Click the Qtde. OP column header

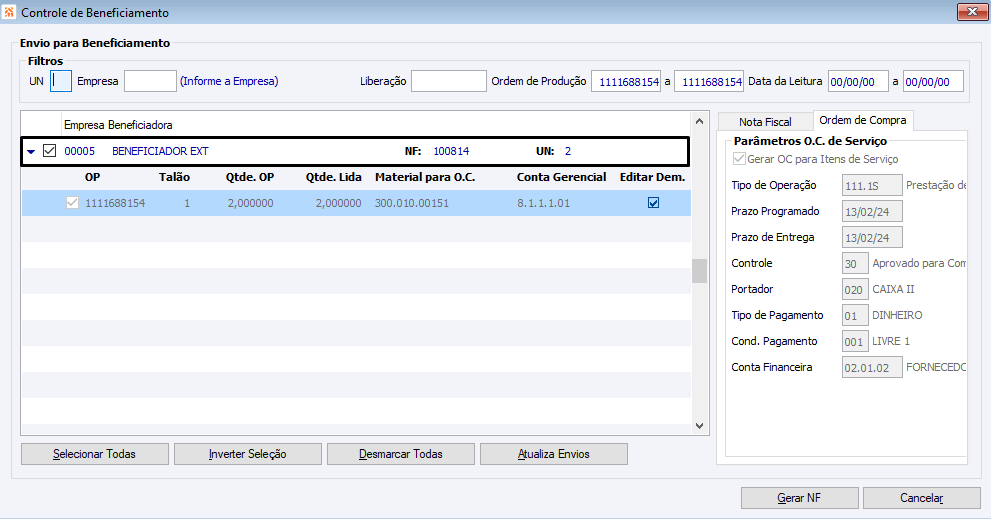pos(250,177)
